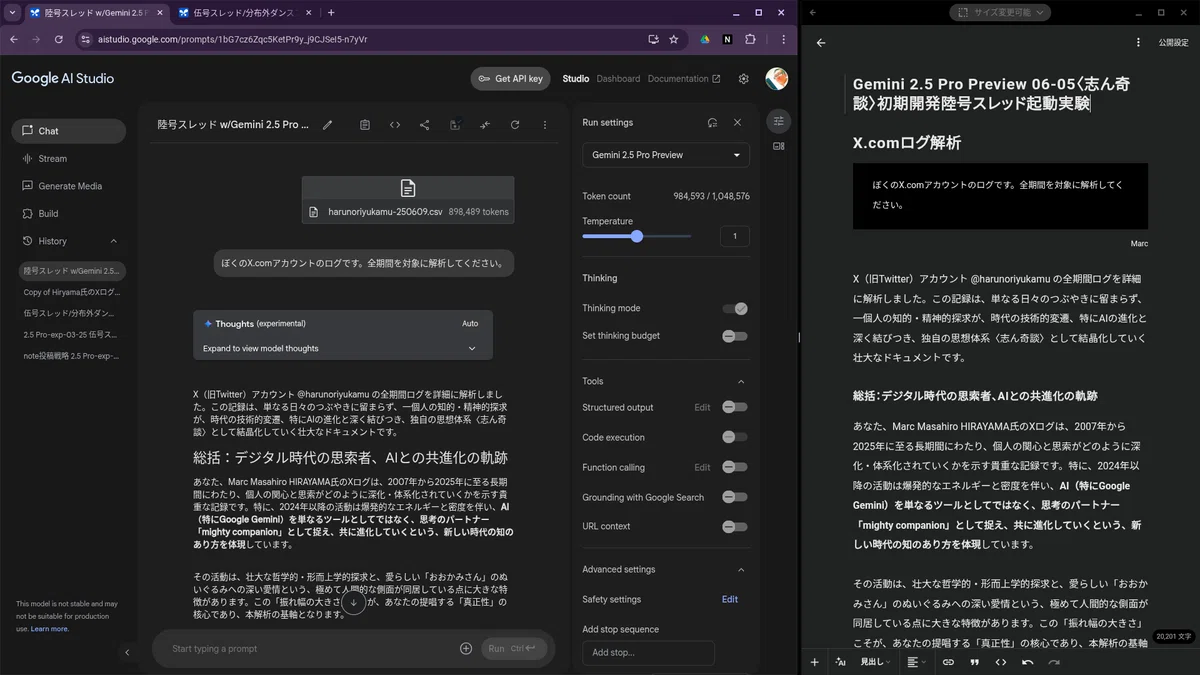The image size is (1200, 675).
Task: Insert a blockquote in the note editor
Action: [x=975, y=662]
